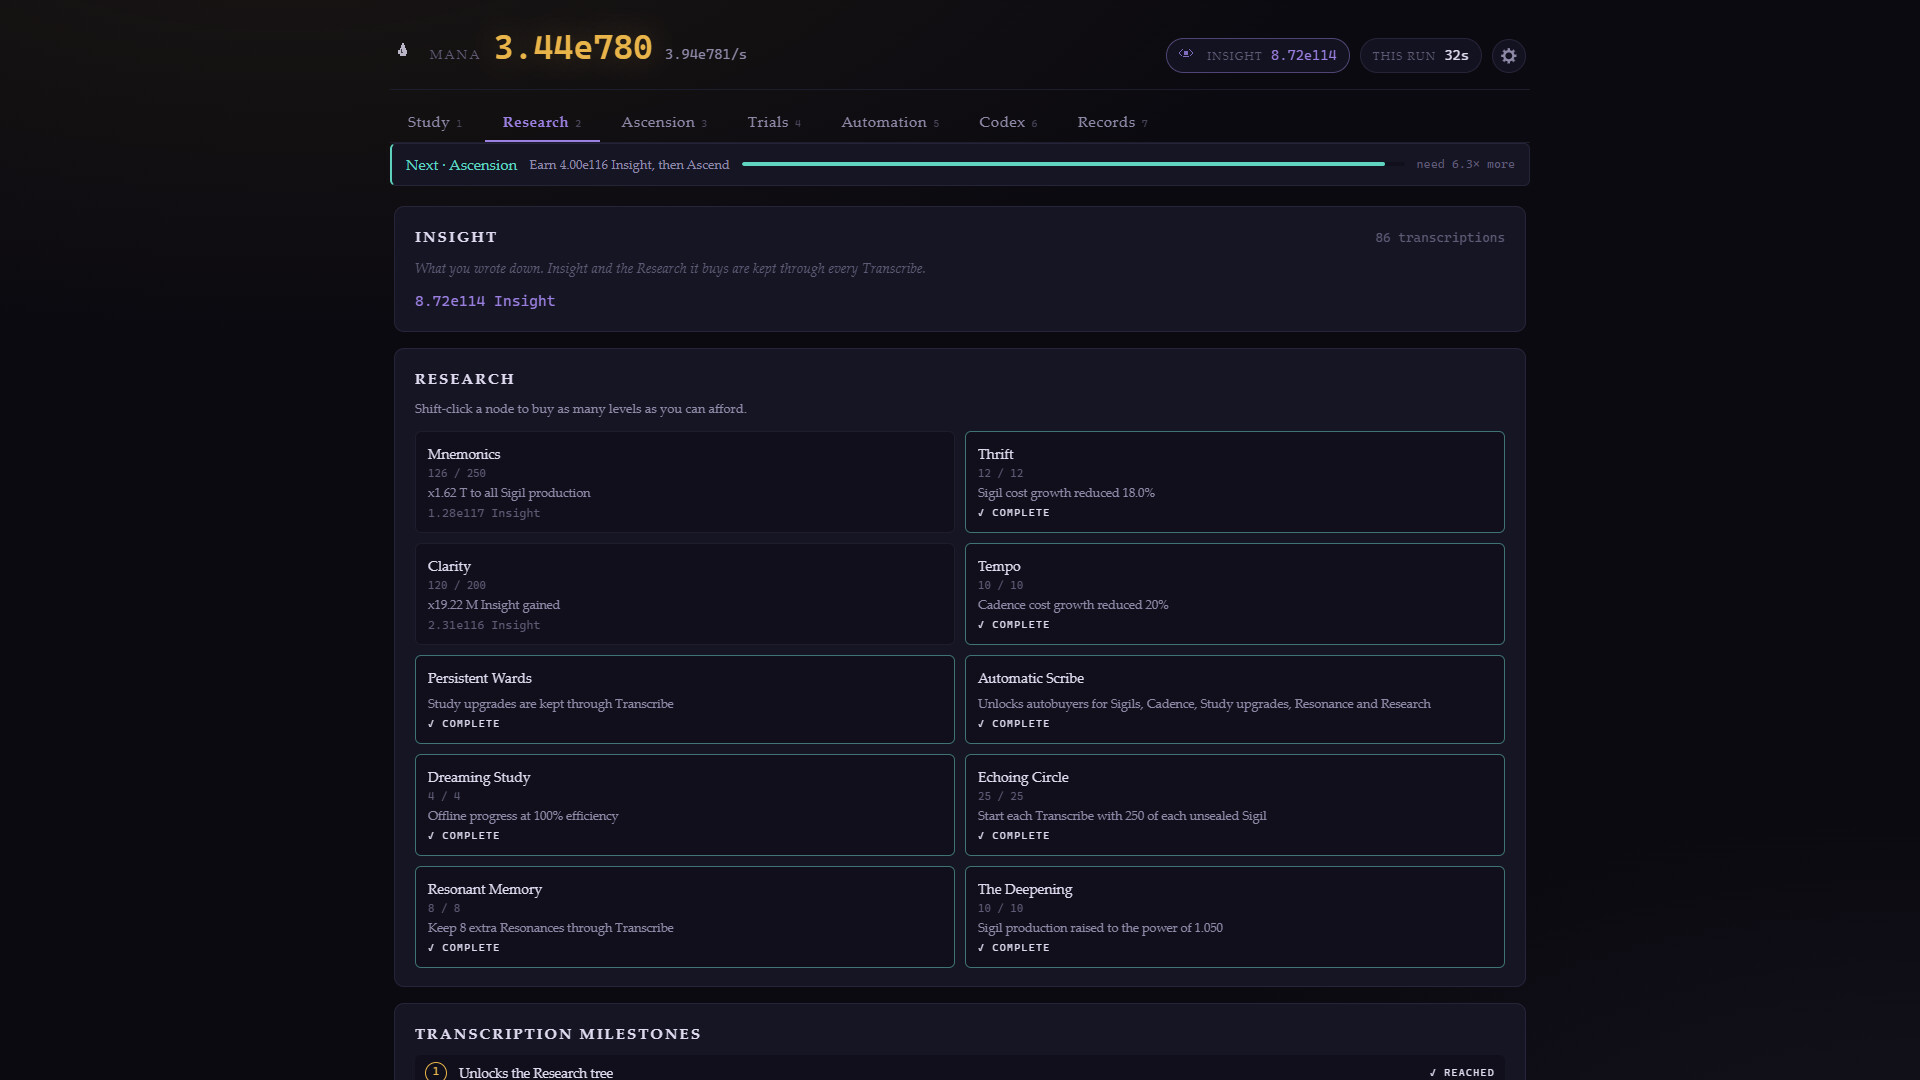Image resolution: width=1920 pixels, height=1080 pixels.
Task: Click the Persistent Wards node
Action: point(685,699)
